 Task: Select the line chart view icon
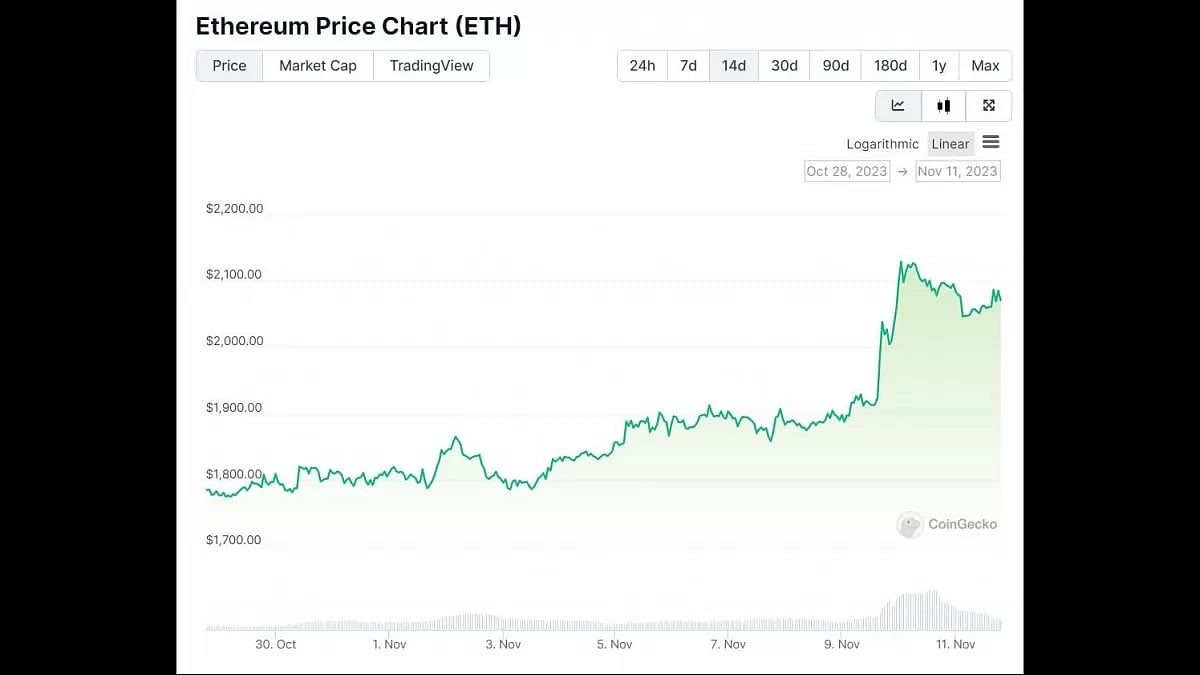pyautogui.click(x=897, y=105)
